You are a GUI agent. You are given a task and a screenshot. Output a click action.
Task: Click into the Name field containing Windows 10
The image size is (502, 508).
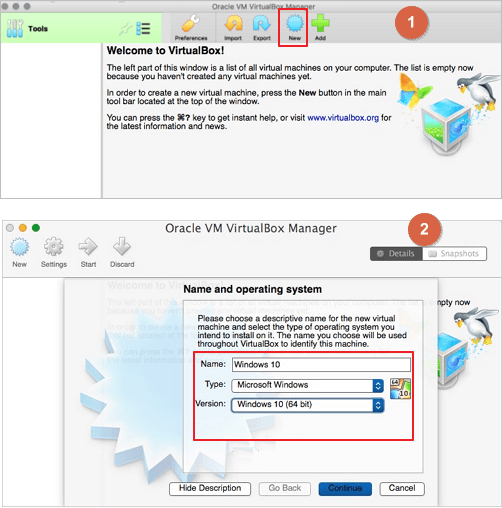tap(321, 364)
